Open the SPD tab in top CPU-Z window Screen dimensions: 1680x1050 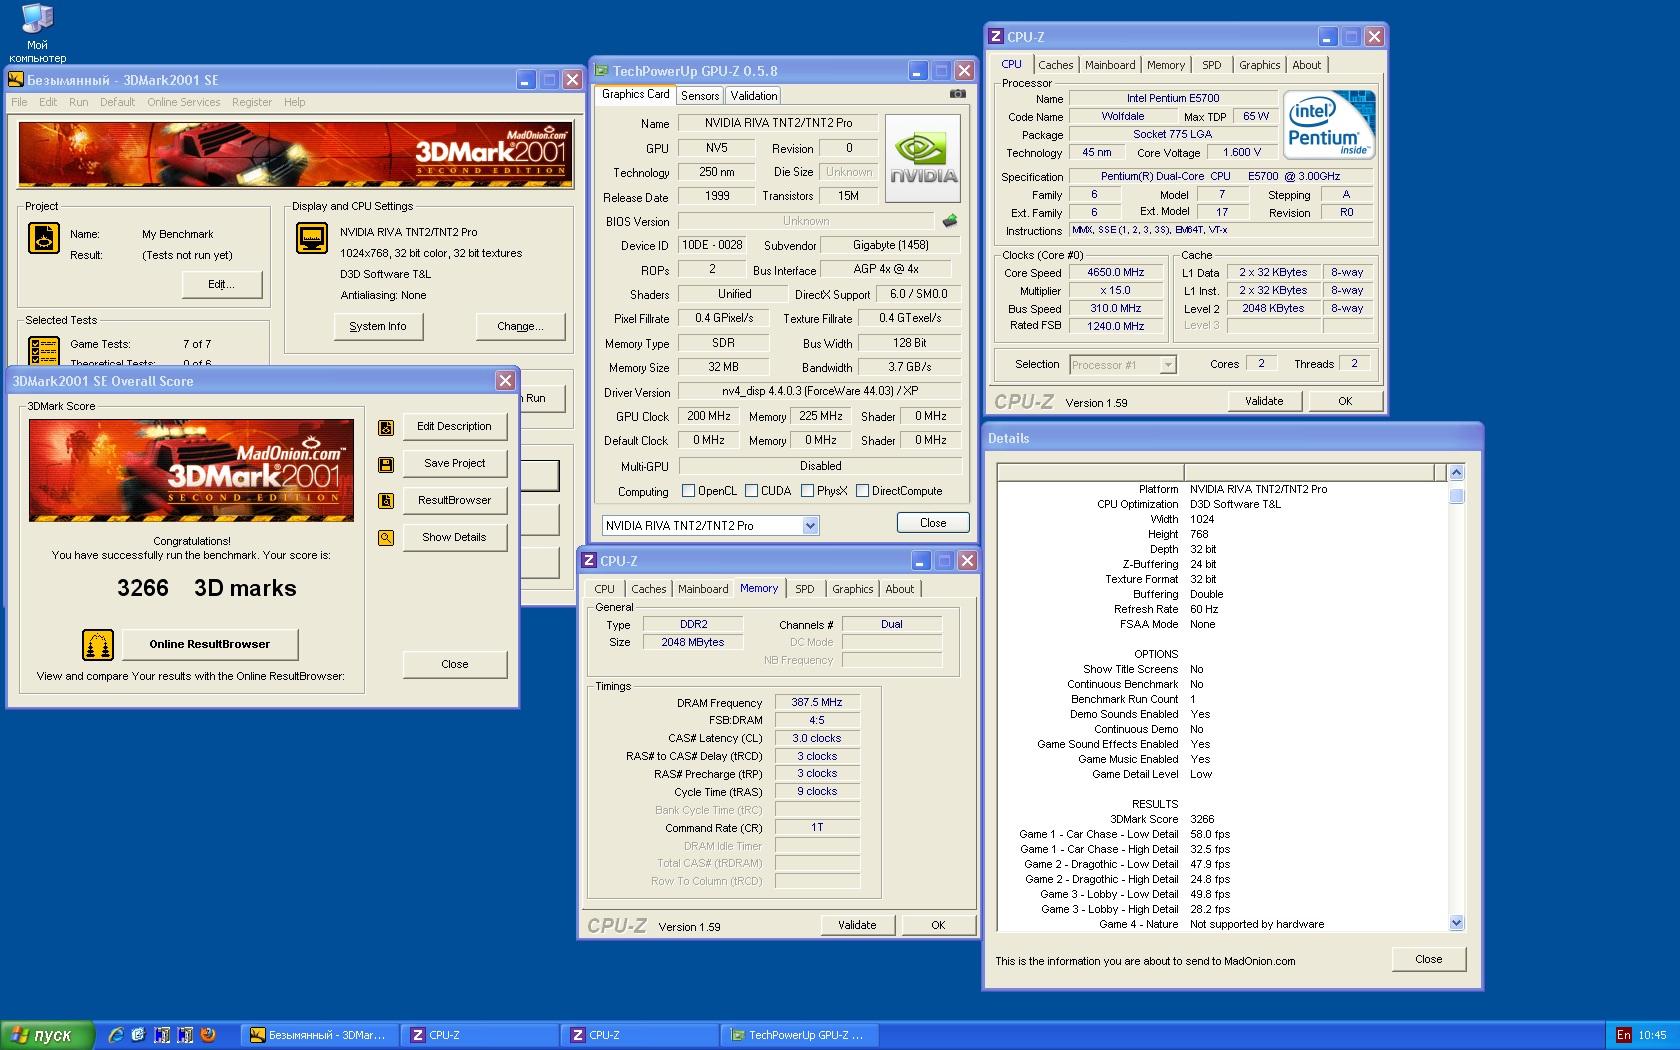click(1211, 65)
